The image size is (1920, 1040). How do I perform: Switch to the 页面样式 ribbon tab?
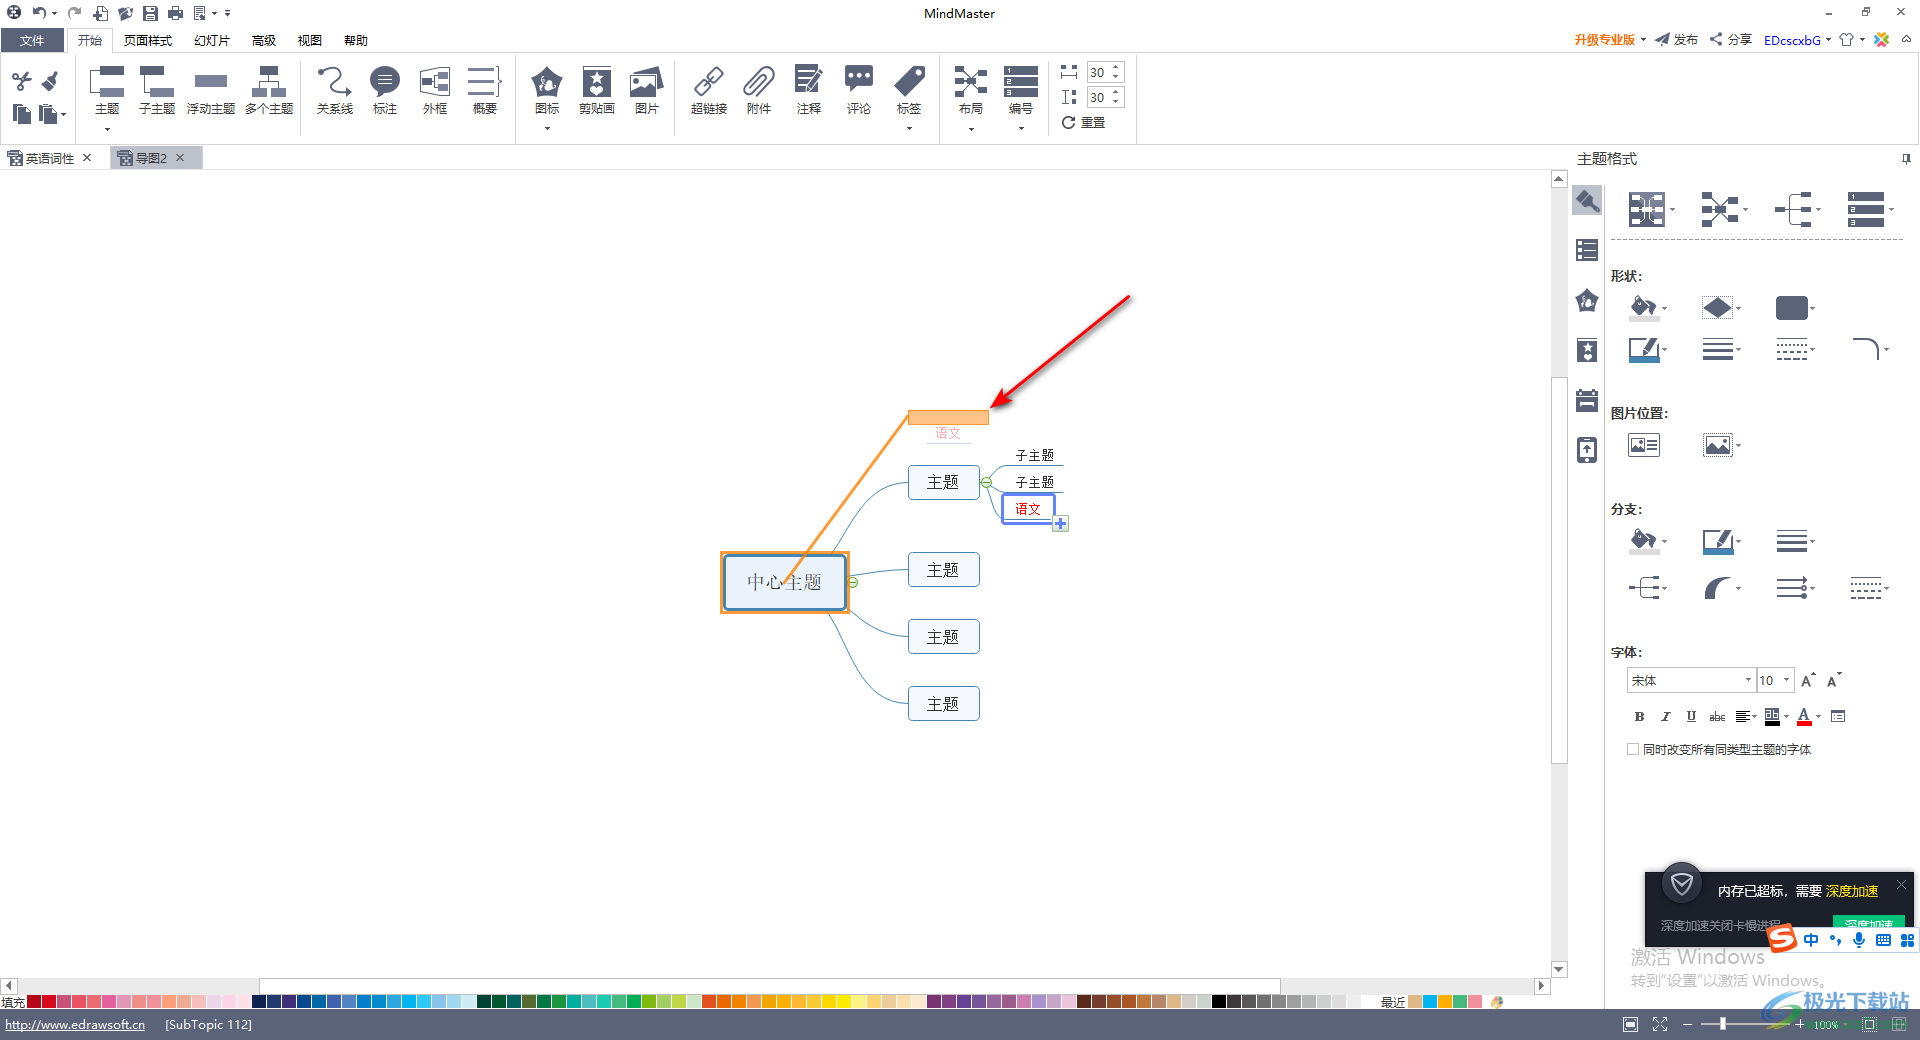(148, 40)
